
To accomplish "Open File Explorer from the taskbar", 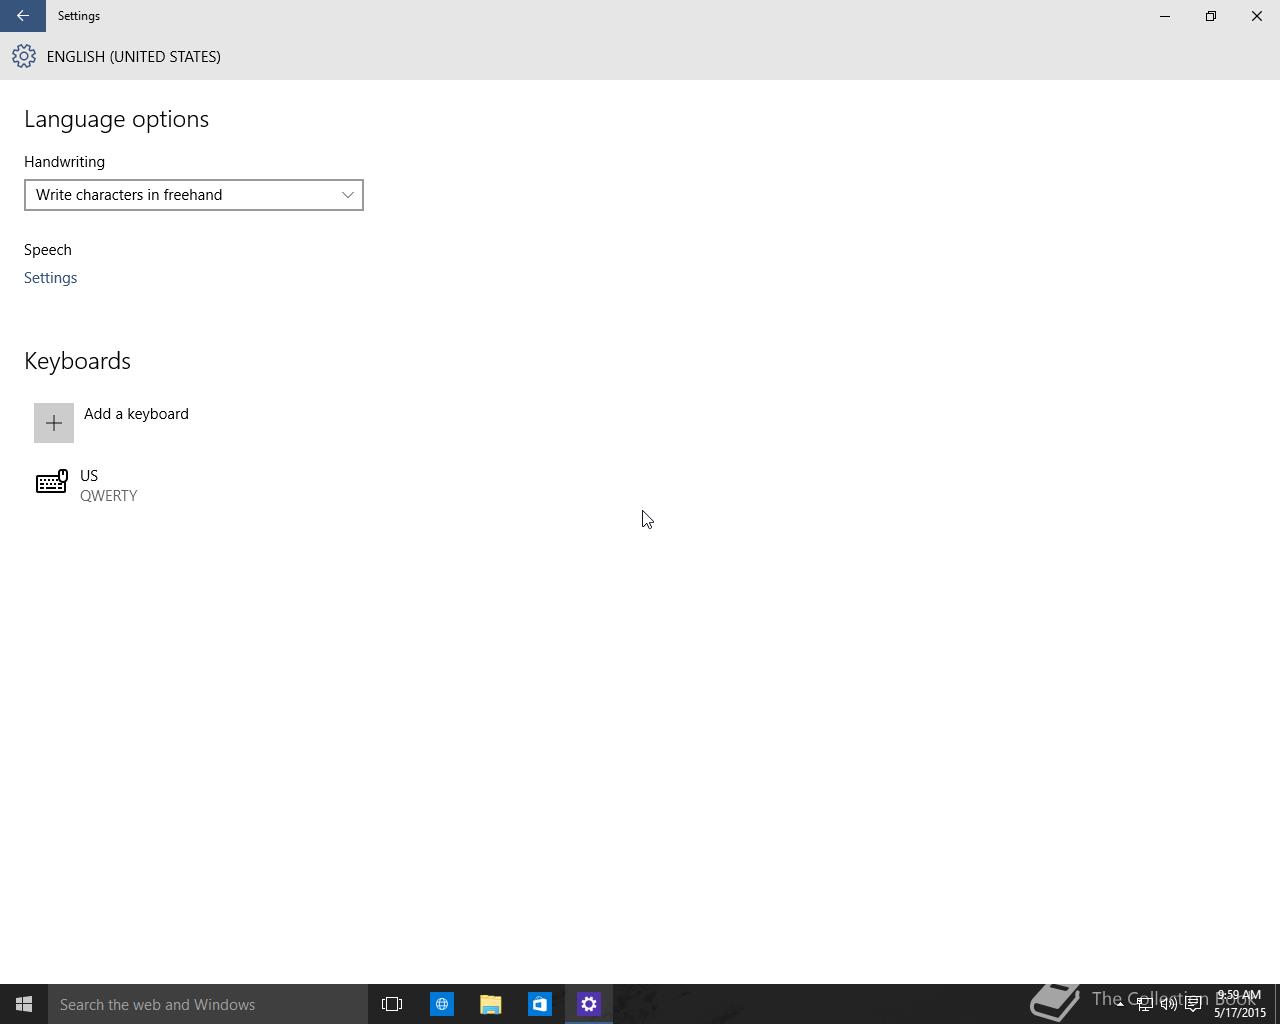I will (x=490, y=1004).
